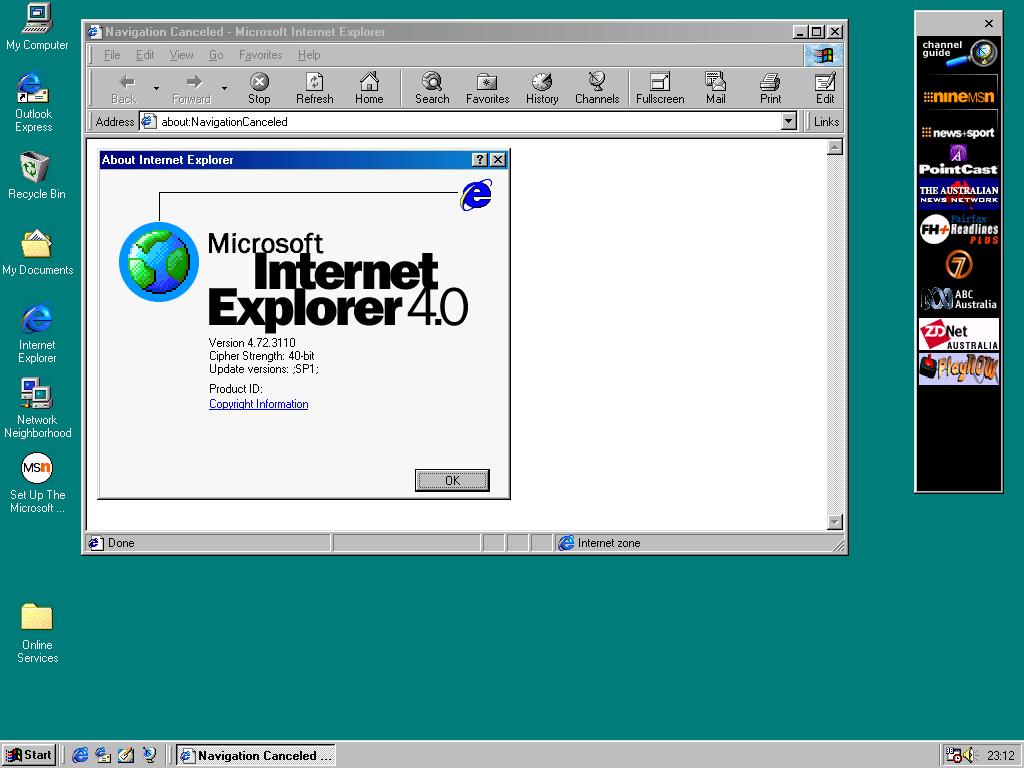Image resolution: width=1024 pixels, height=768 pixels.
Task: Switch to Fullscreen view
Action: 660,88
